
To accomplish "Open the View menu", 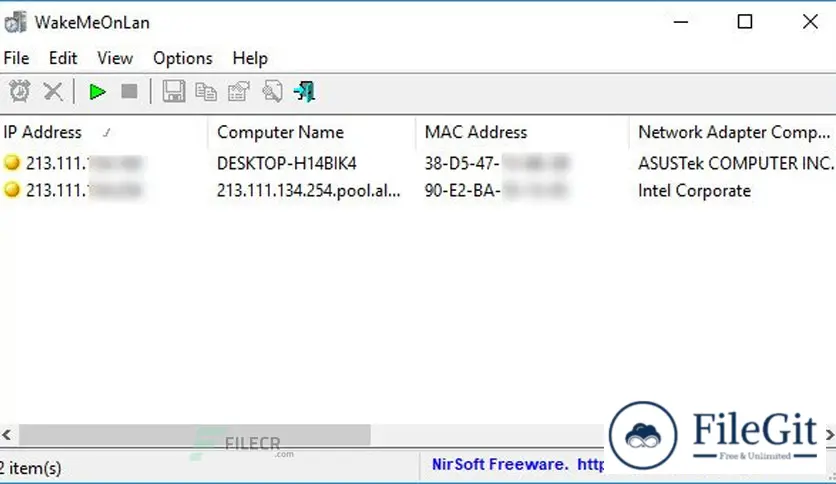I will 115,58.
